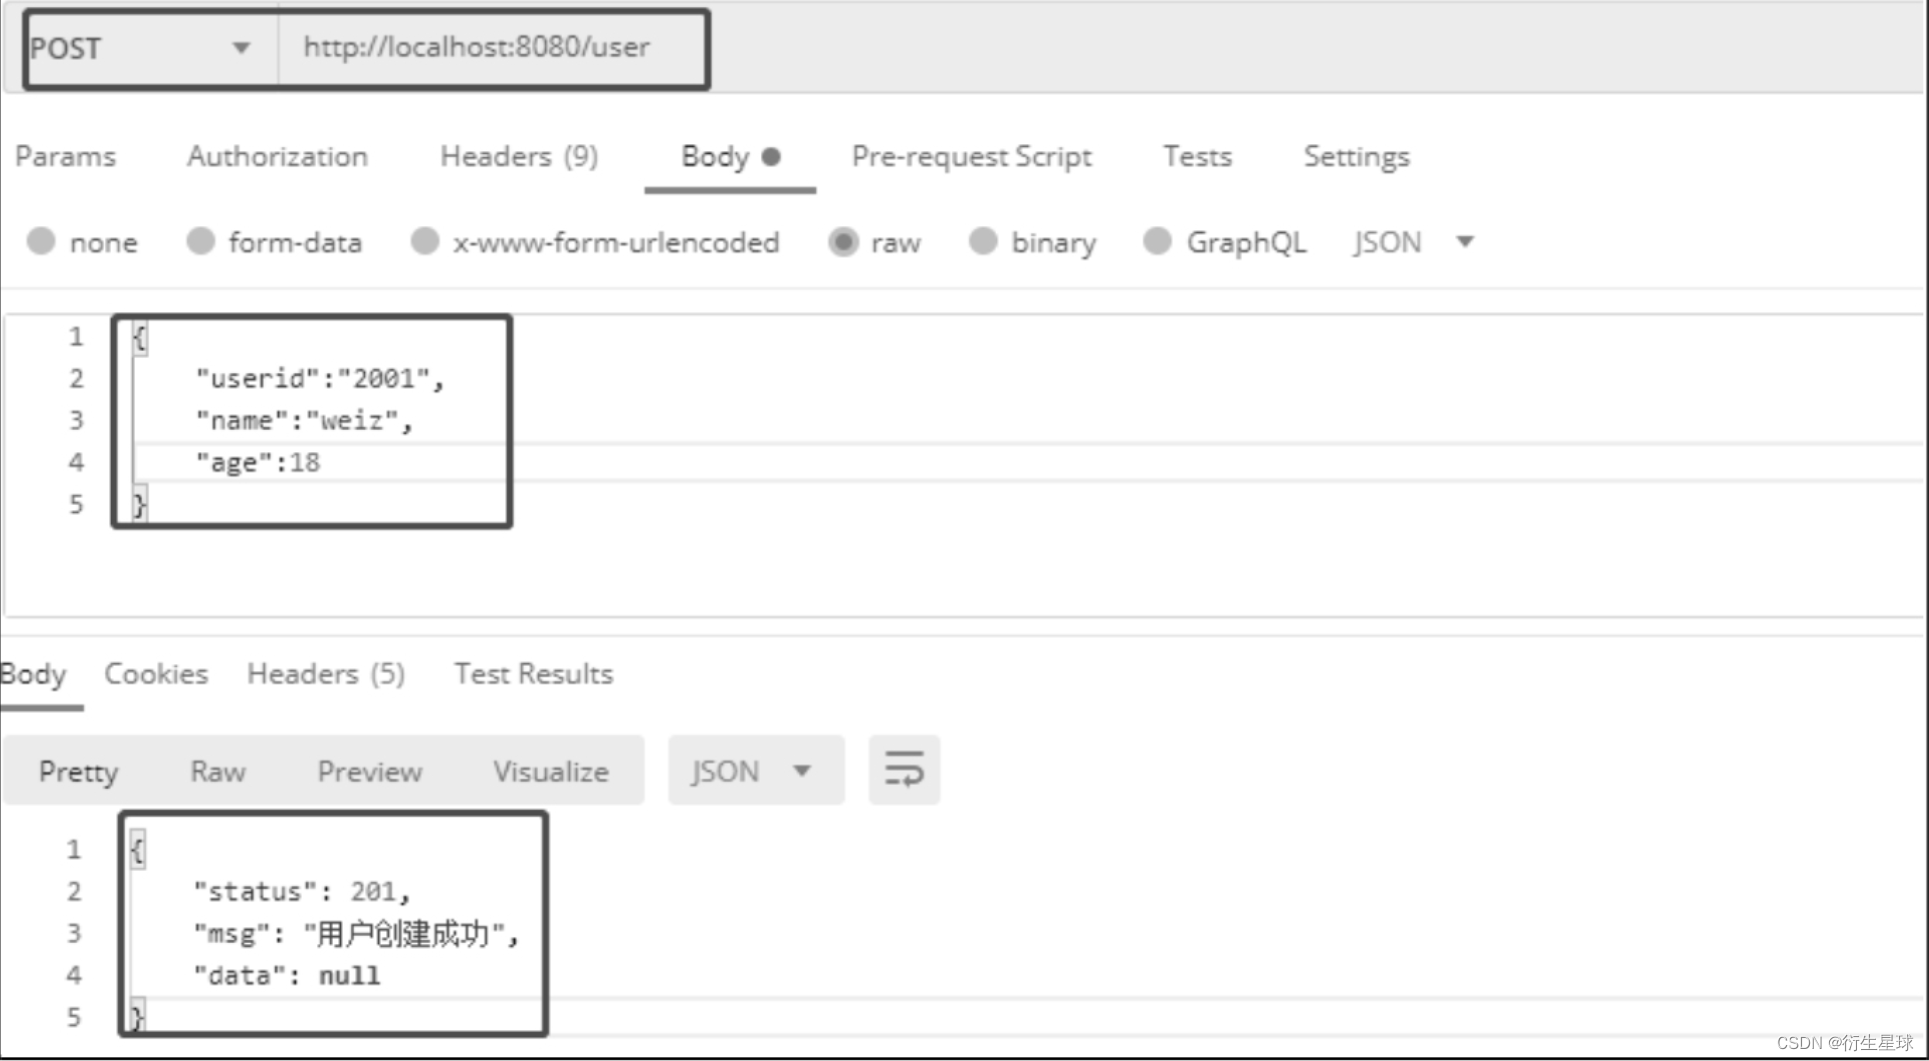The image size is (1929, 1061).
Task: Open the Authorization tab
Action: (277, 157)
